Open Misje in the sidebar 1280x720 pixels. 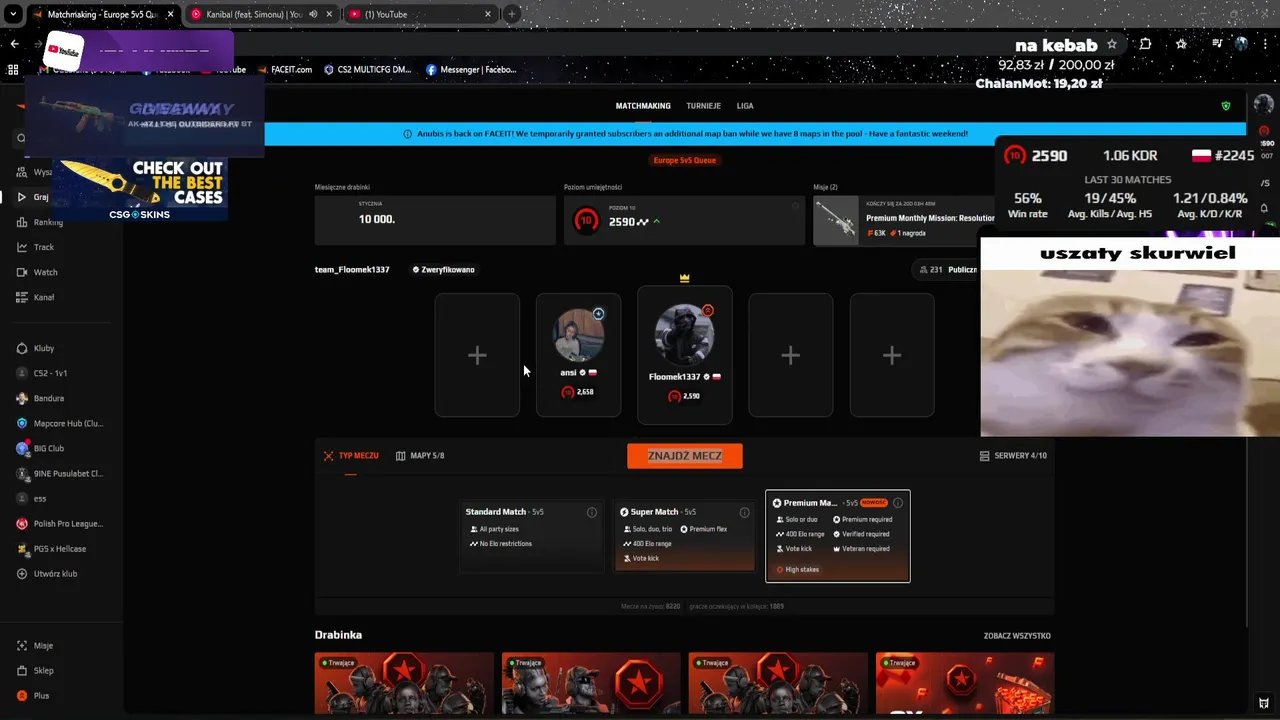tap(35, 646)
